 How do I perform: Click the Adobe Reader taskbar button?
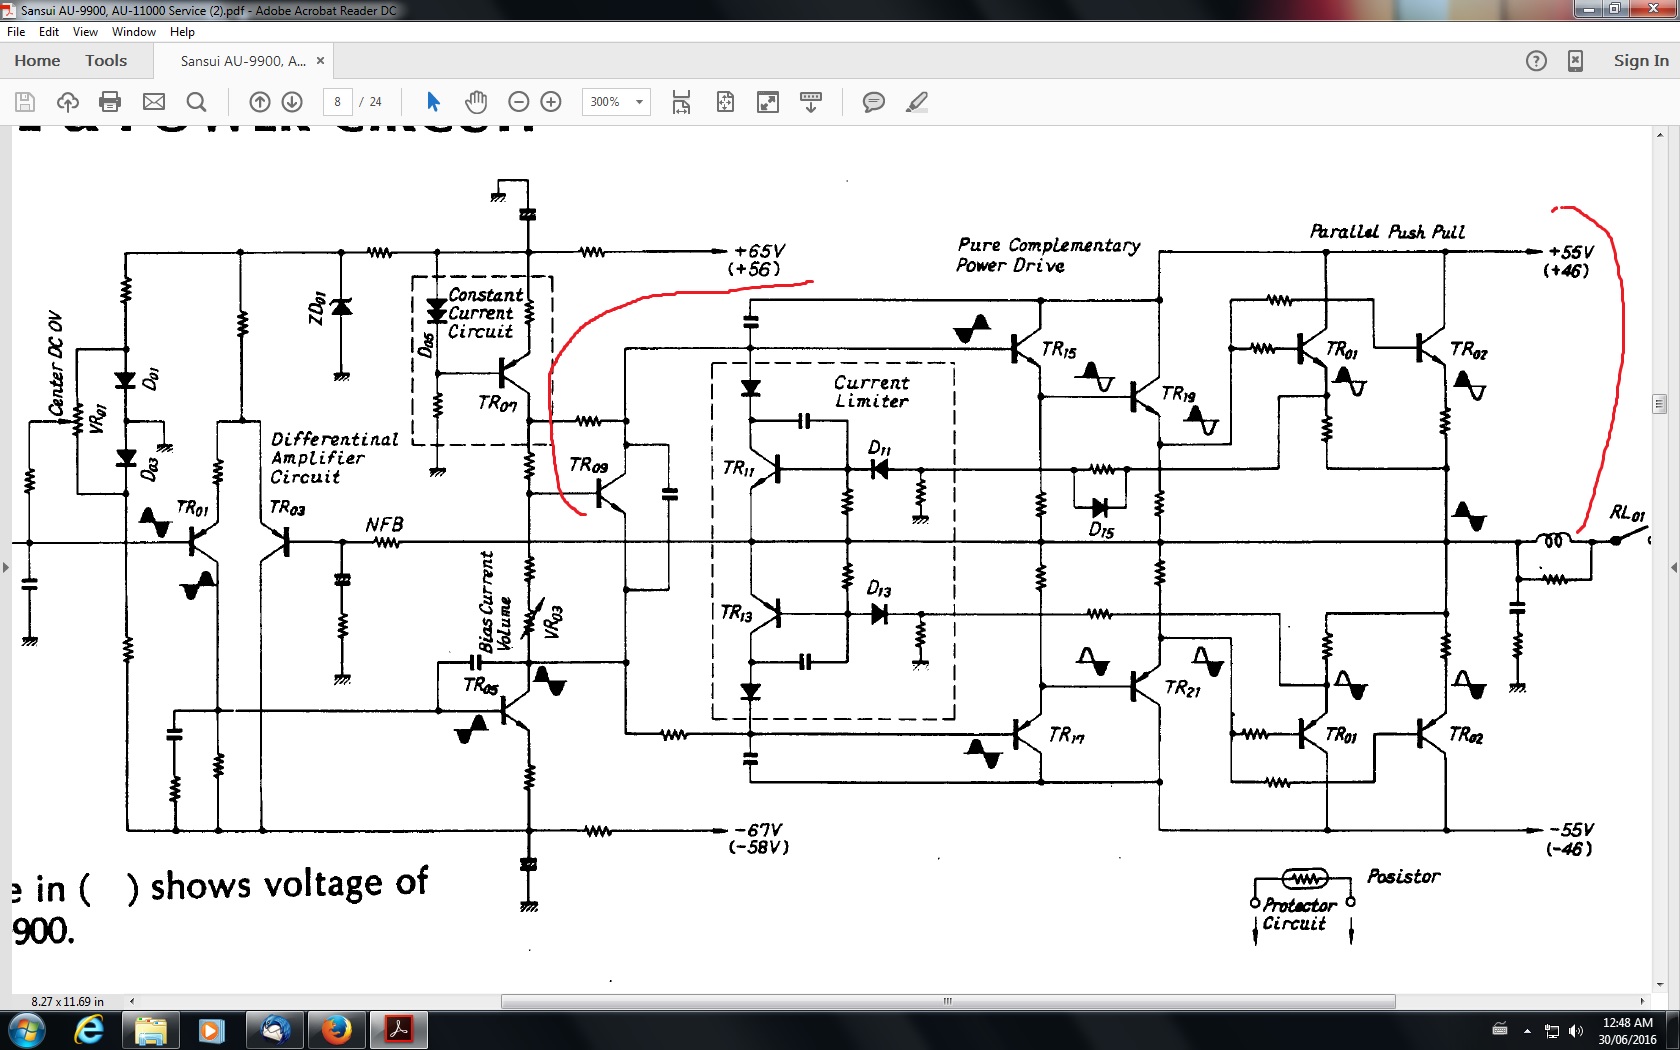coord(399,1030)
